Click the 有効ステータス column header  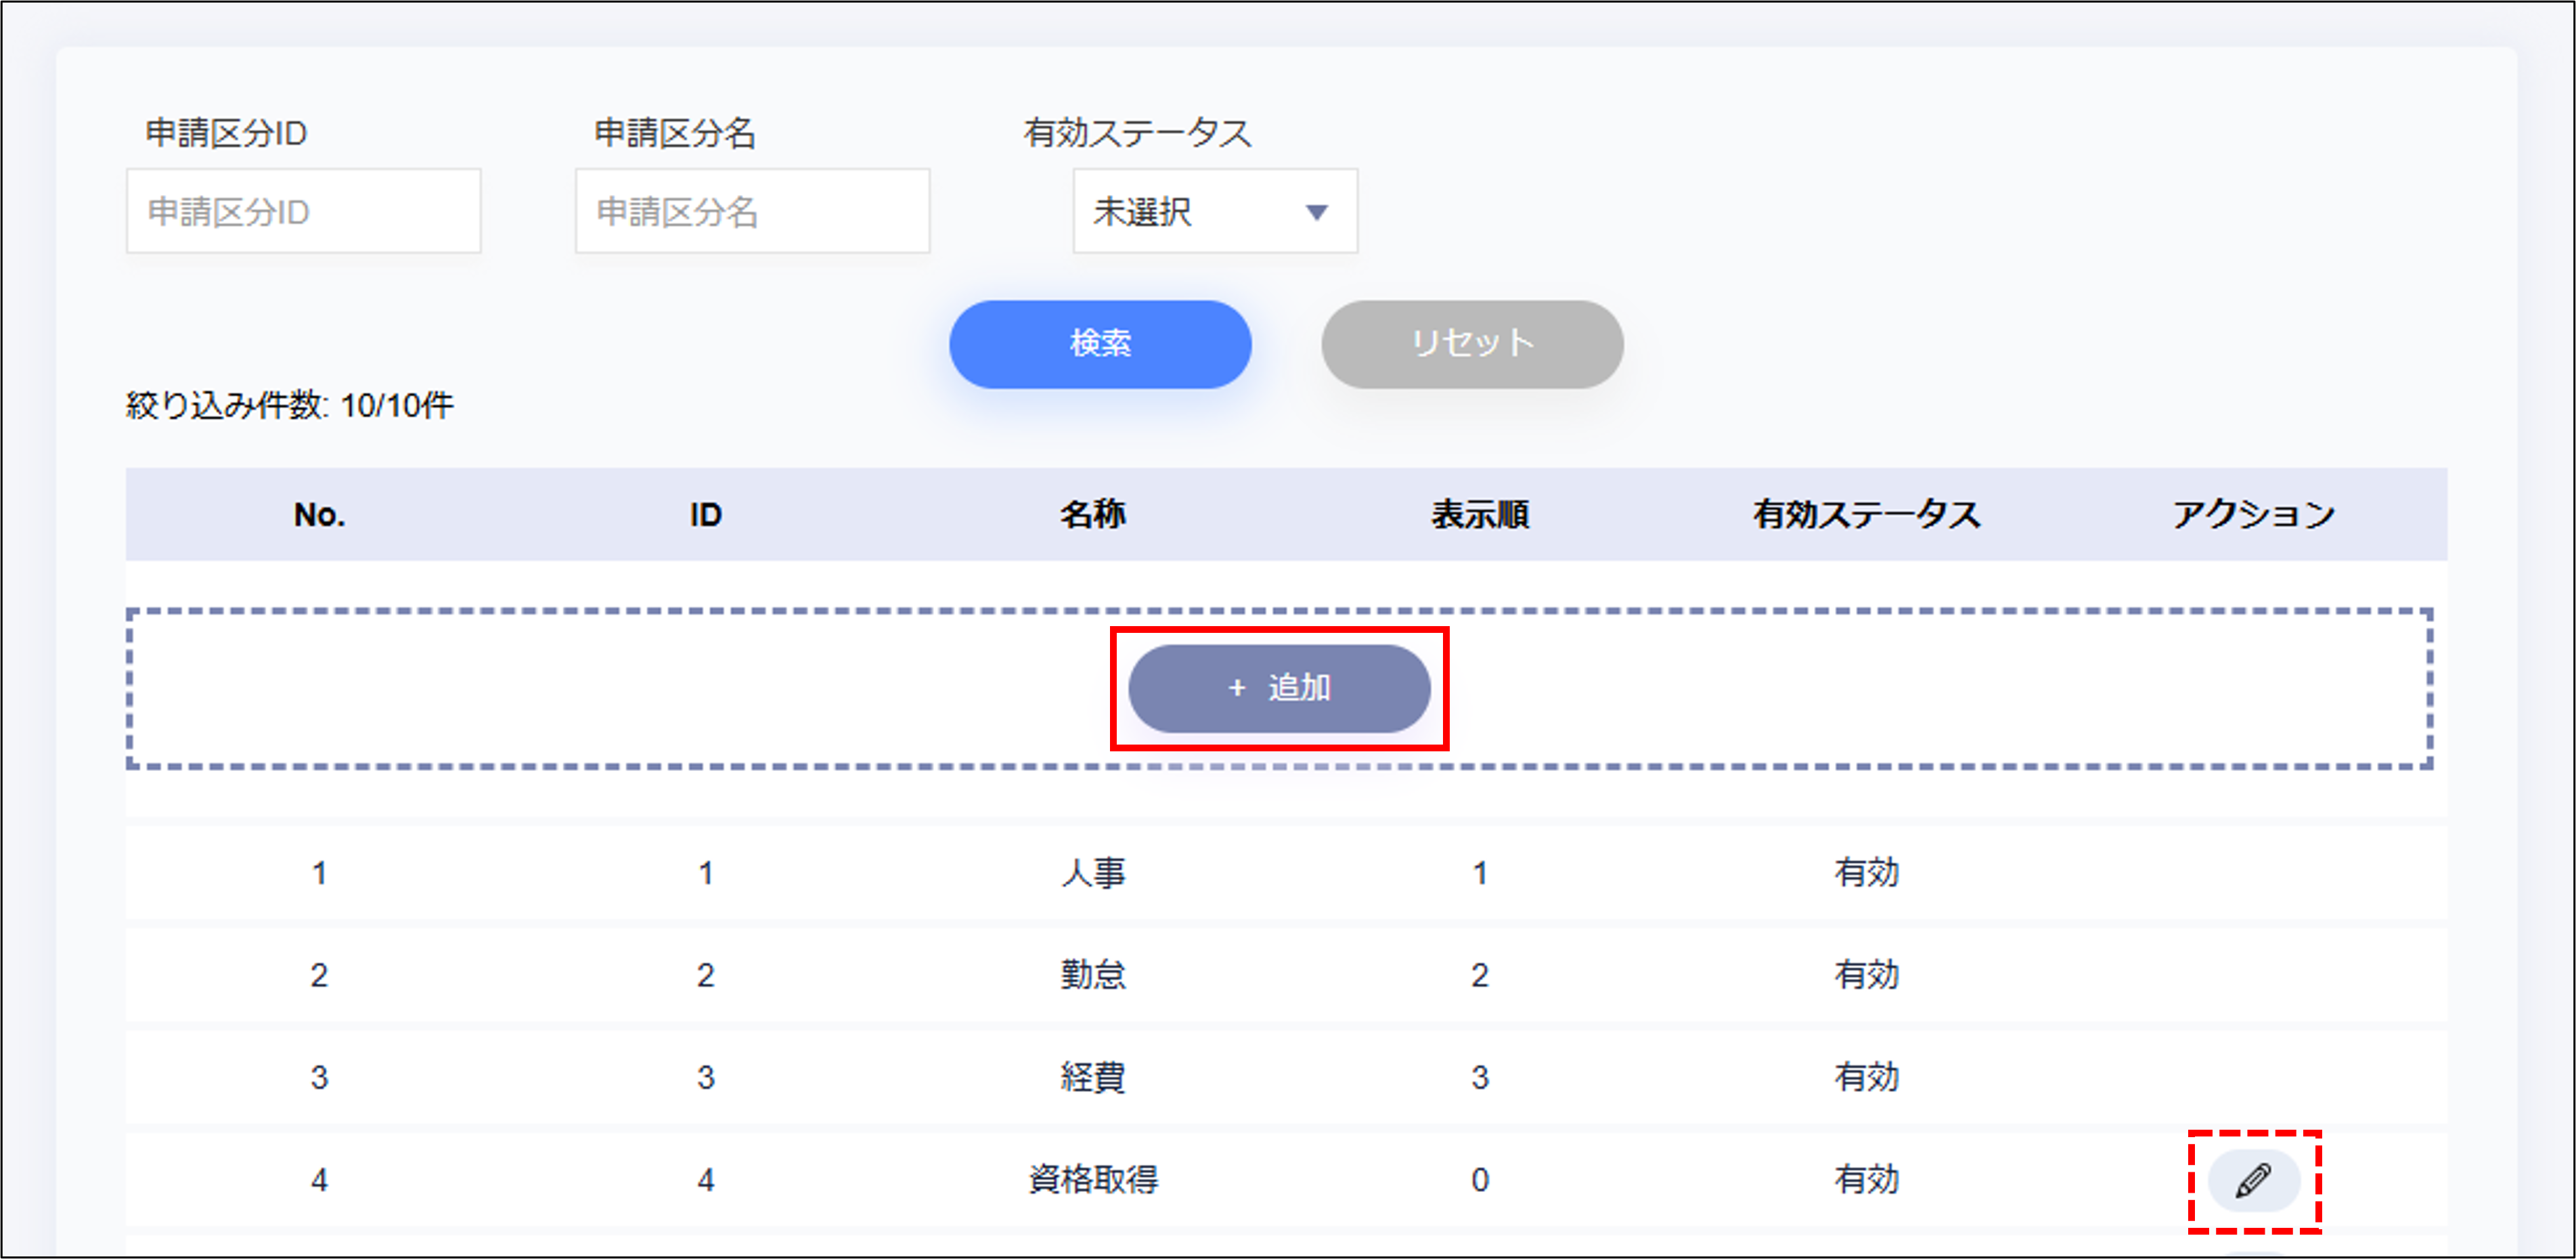(1866, 515)
